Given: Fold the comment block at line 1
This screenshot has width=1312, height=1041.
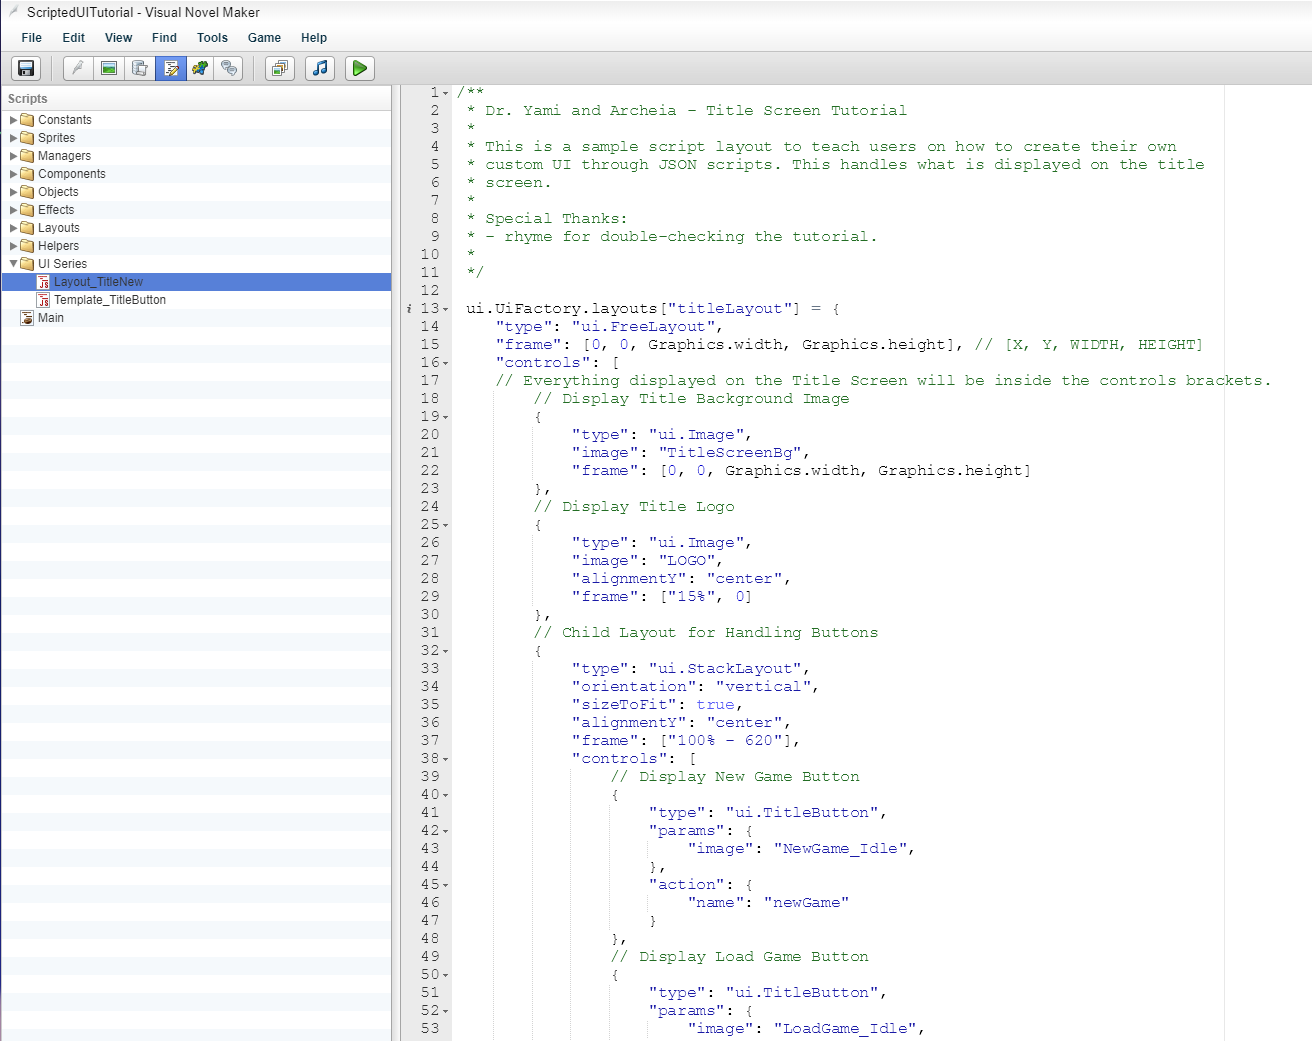Looking at the screenshot, I should click(446, 93).
